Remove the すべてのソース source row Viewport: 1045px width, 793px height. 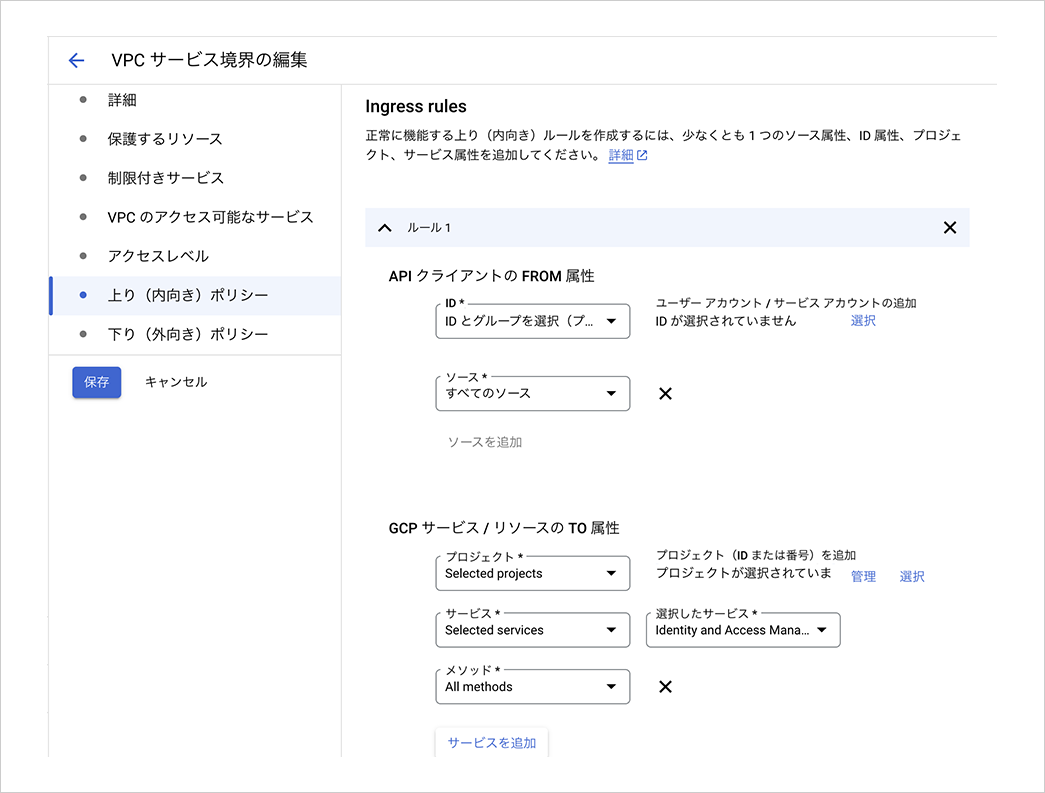[665, 394]
